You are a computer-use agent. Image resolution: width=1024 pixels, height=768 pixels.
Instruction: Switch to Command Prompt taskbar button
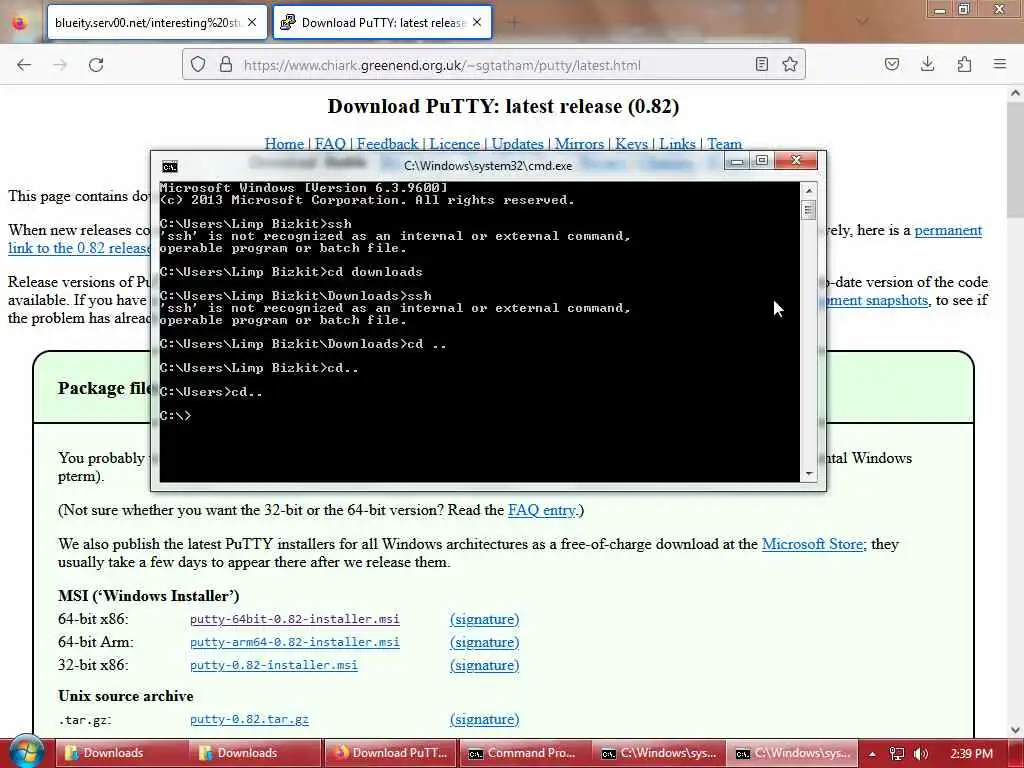(525, 753)
